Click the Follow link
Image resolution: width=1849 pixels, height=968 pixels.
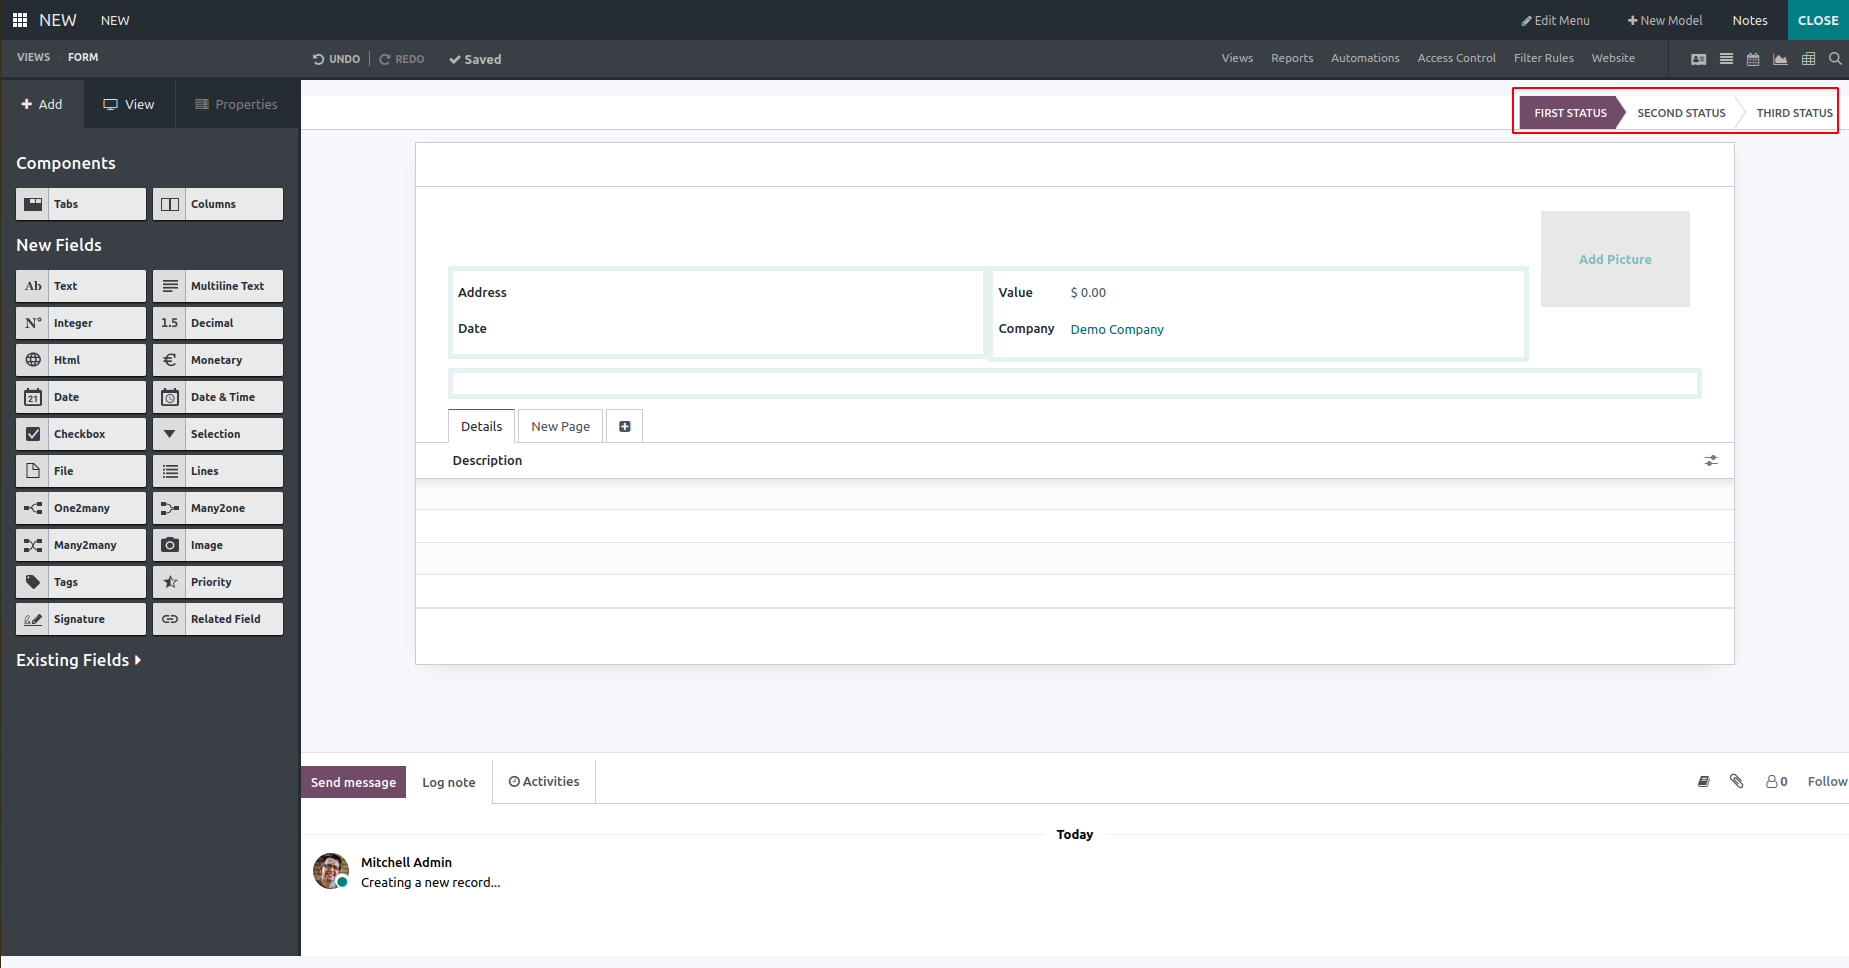(x=1827, y=781)
